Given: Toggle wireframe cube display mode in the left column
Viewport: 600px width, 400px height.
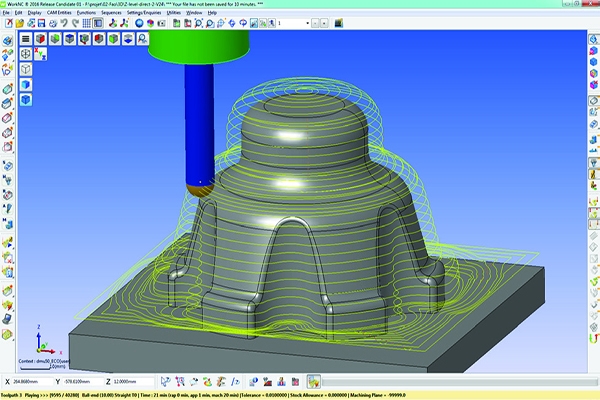Looking at the screenshot, I should tap(26, 70).
